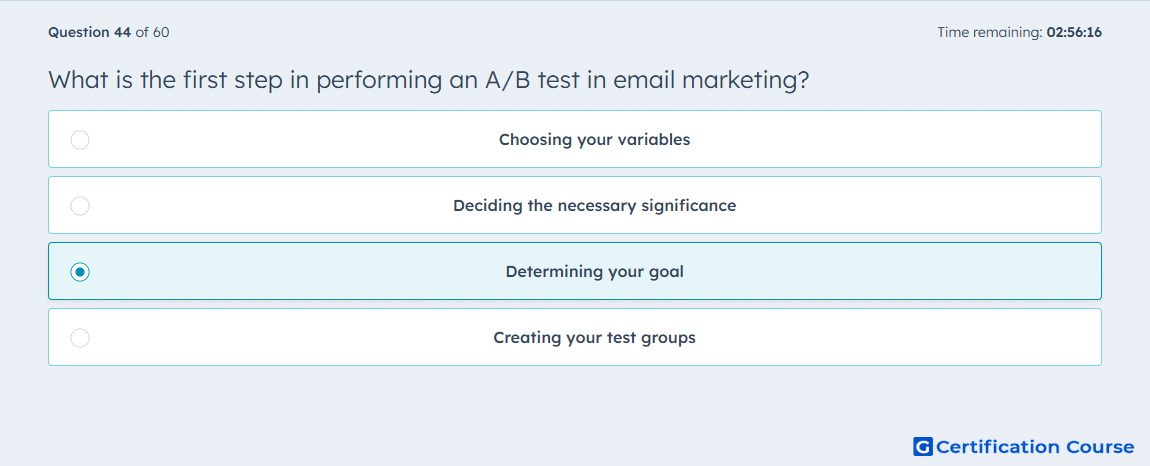Click the 'Choosing your variables' answer text
This screenshot has height=466, width=1150.
(x=594, y=139)
